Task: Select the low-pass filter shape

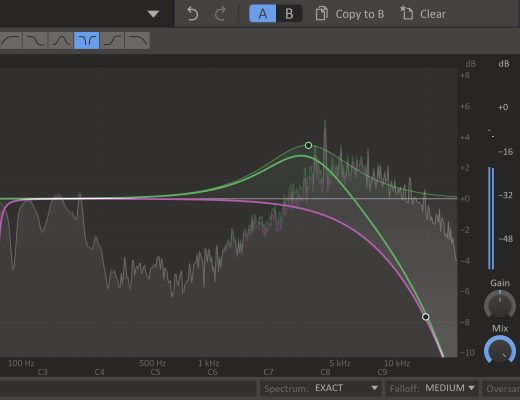Action: 137,41
